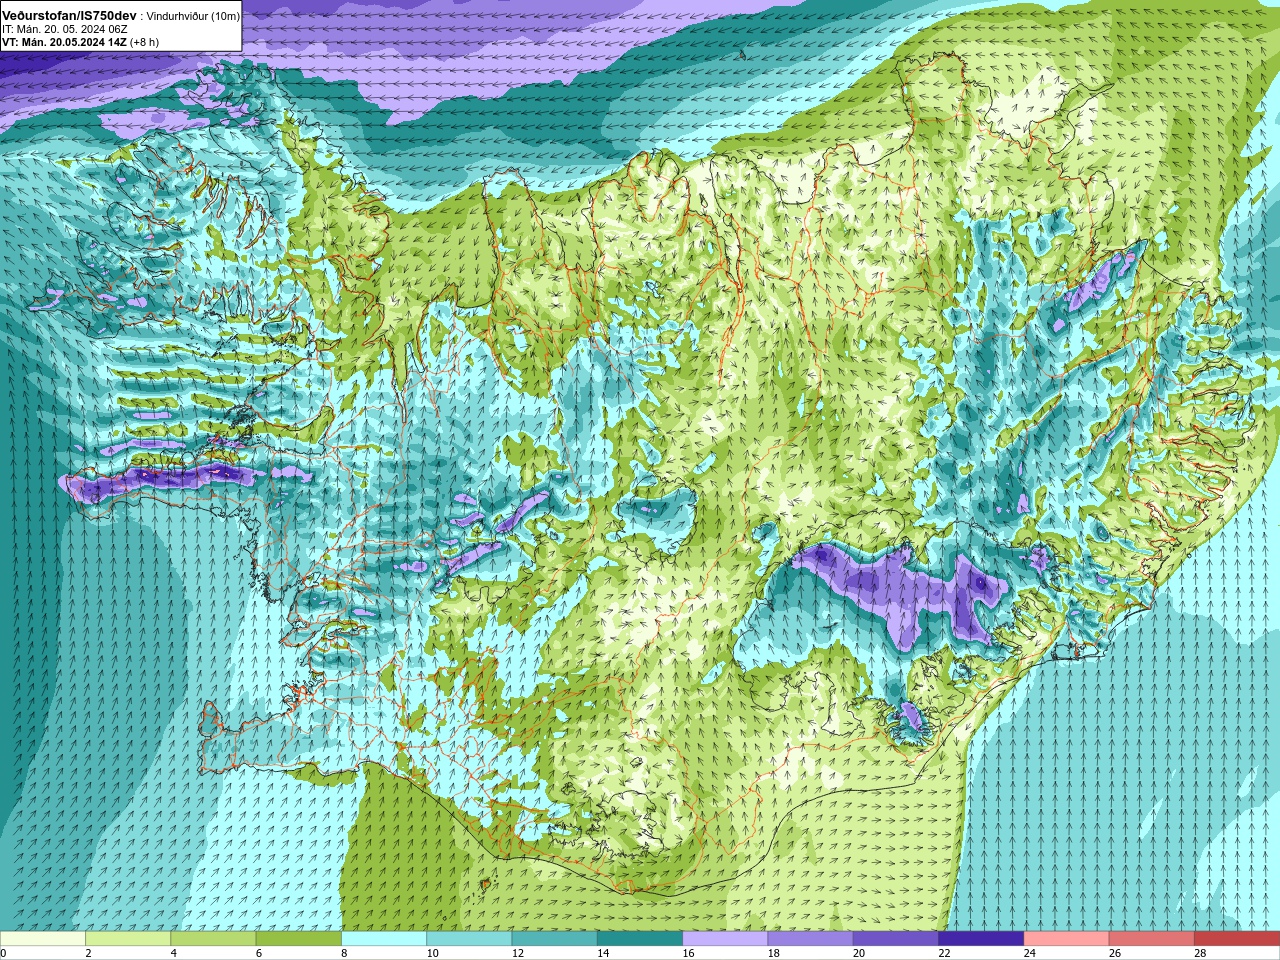Click the turquoise 10–12 legend swatch

469,939
